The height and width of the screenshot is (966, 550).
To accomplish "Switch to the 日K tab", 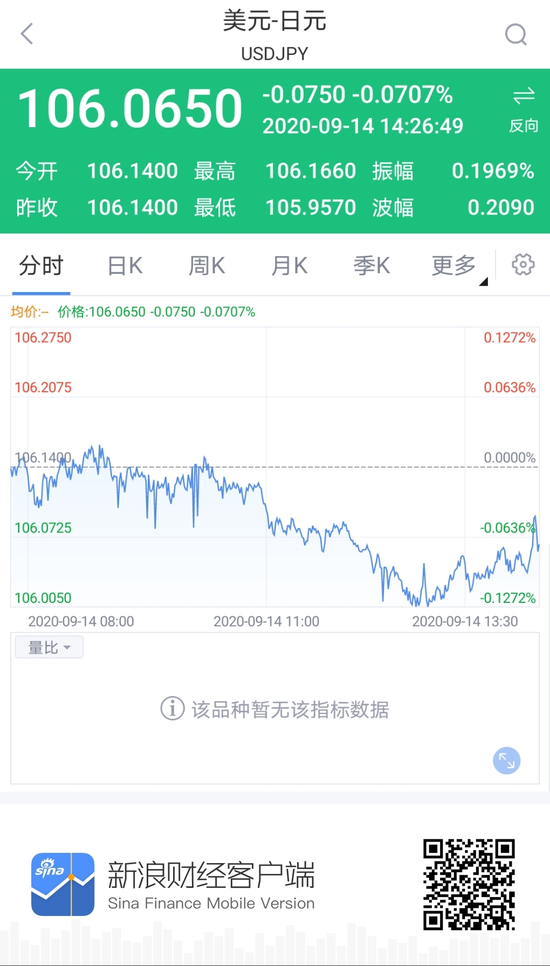I will coord(124,266).
